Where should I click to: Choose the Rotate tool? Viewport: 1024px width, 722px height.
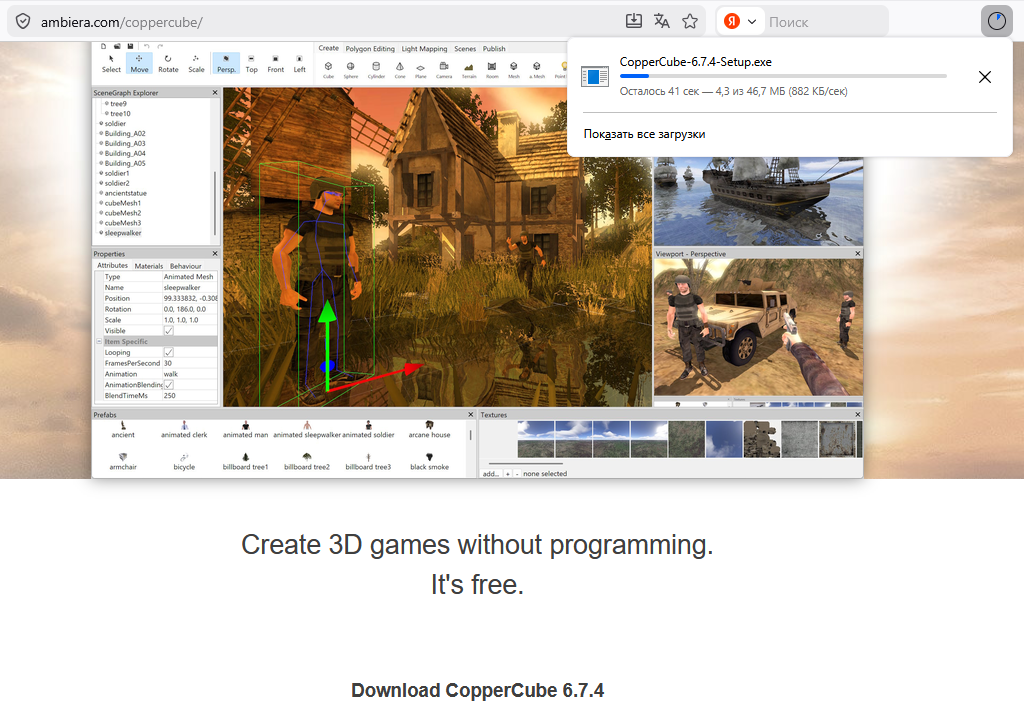pyautogui.click(x=168, y=63)
